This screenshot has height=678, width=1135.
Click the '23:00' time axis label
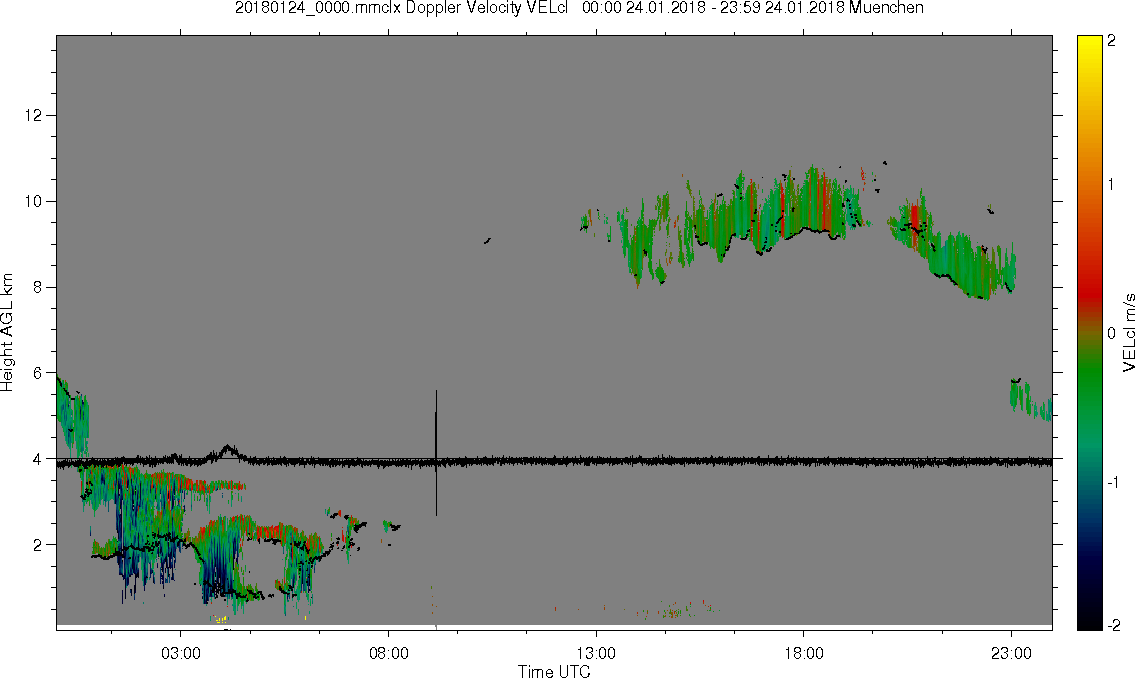click(x=1011, y=653)
